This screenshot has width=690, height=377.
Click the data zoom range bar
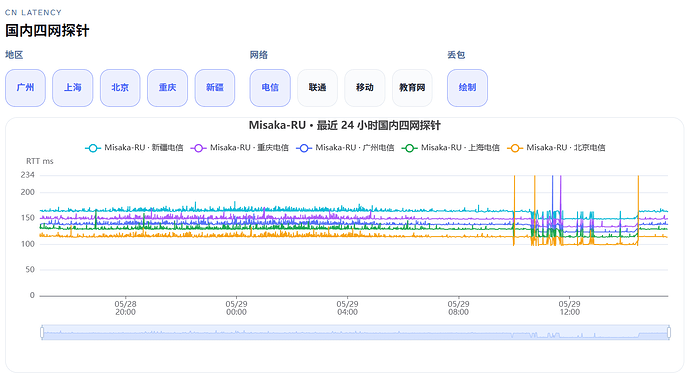tap(356, 332)
